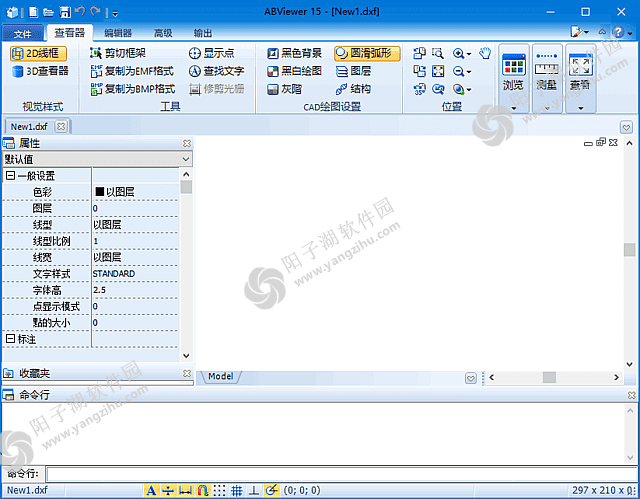Toggle the dimensions status bar icon
The image size is (640, 499).
[185, 490]
